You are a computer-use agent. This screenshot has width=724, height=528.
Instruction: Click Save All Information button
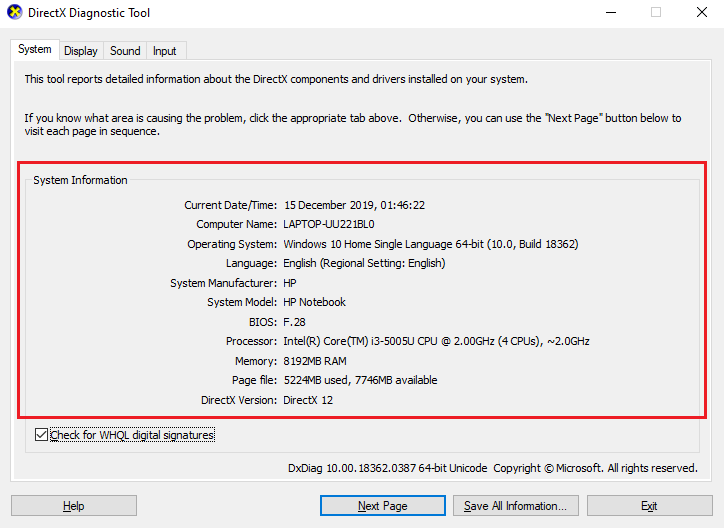(516, 506)
